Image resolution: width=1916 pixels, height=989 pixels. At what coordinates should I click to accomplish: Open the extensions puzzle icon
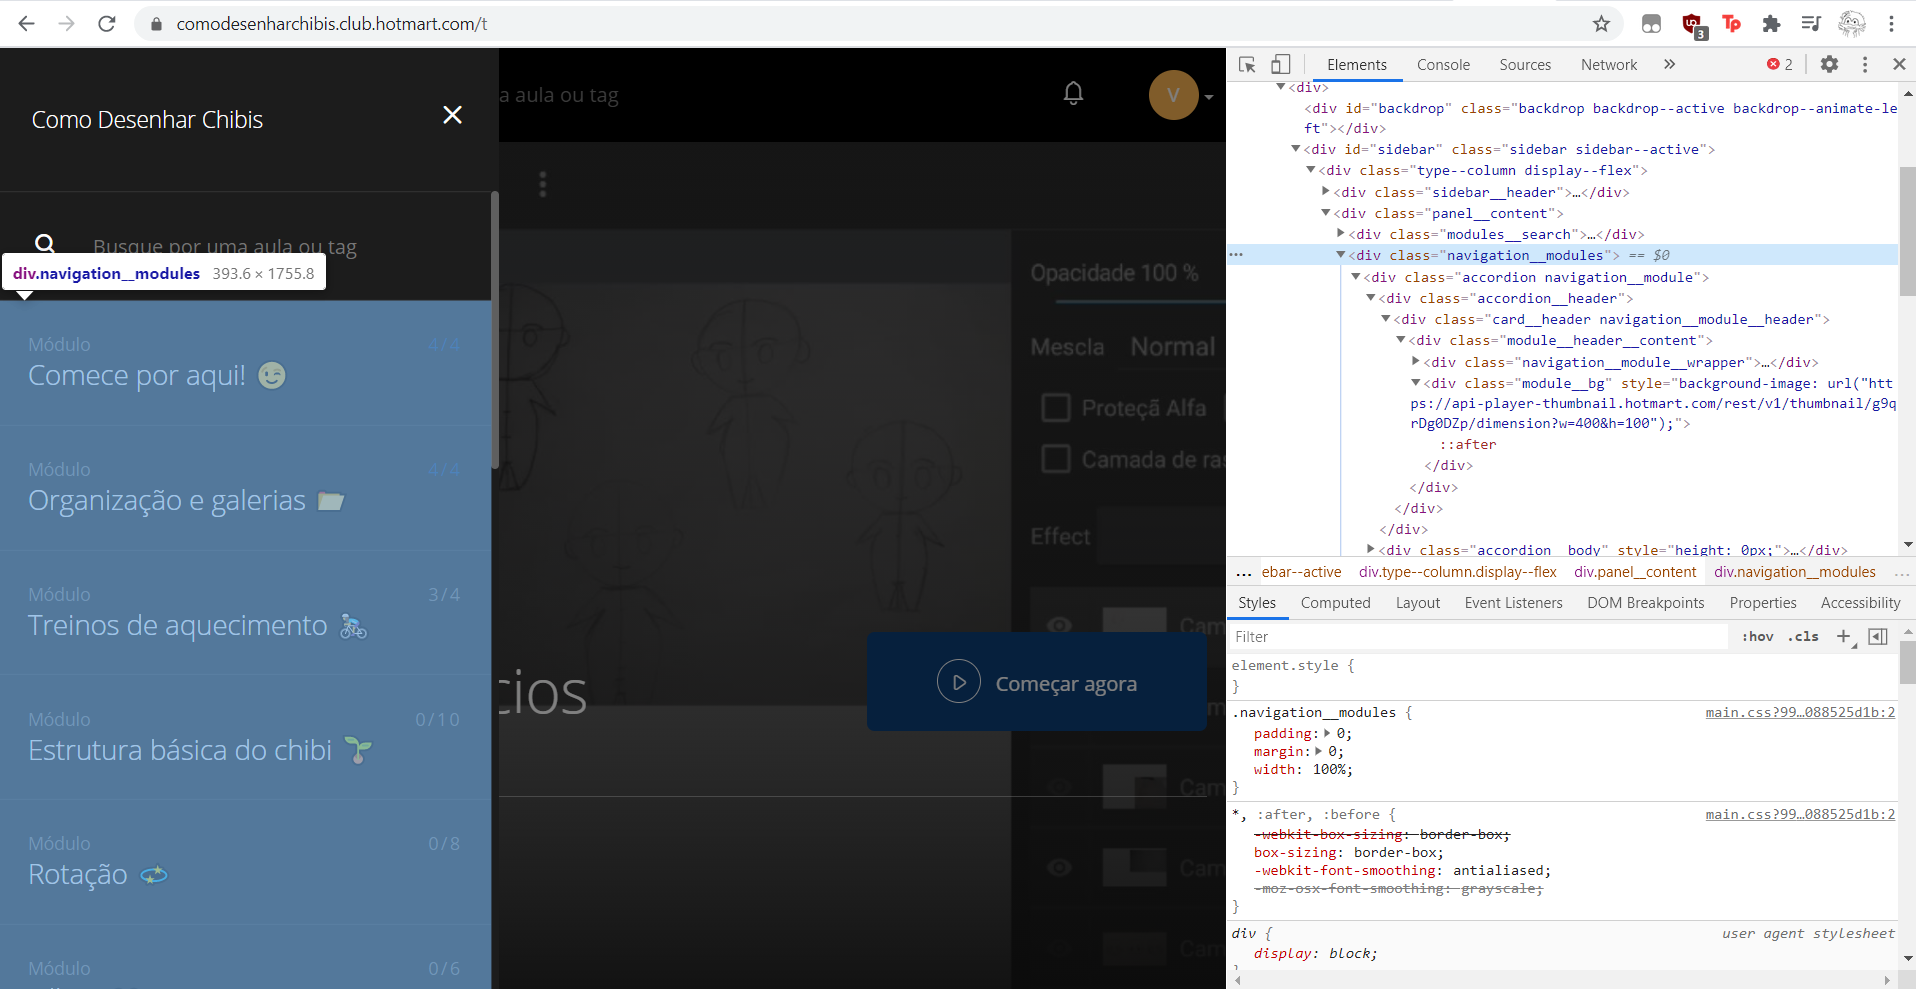1771,23
